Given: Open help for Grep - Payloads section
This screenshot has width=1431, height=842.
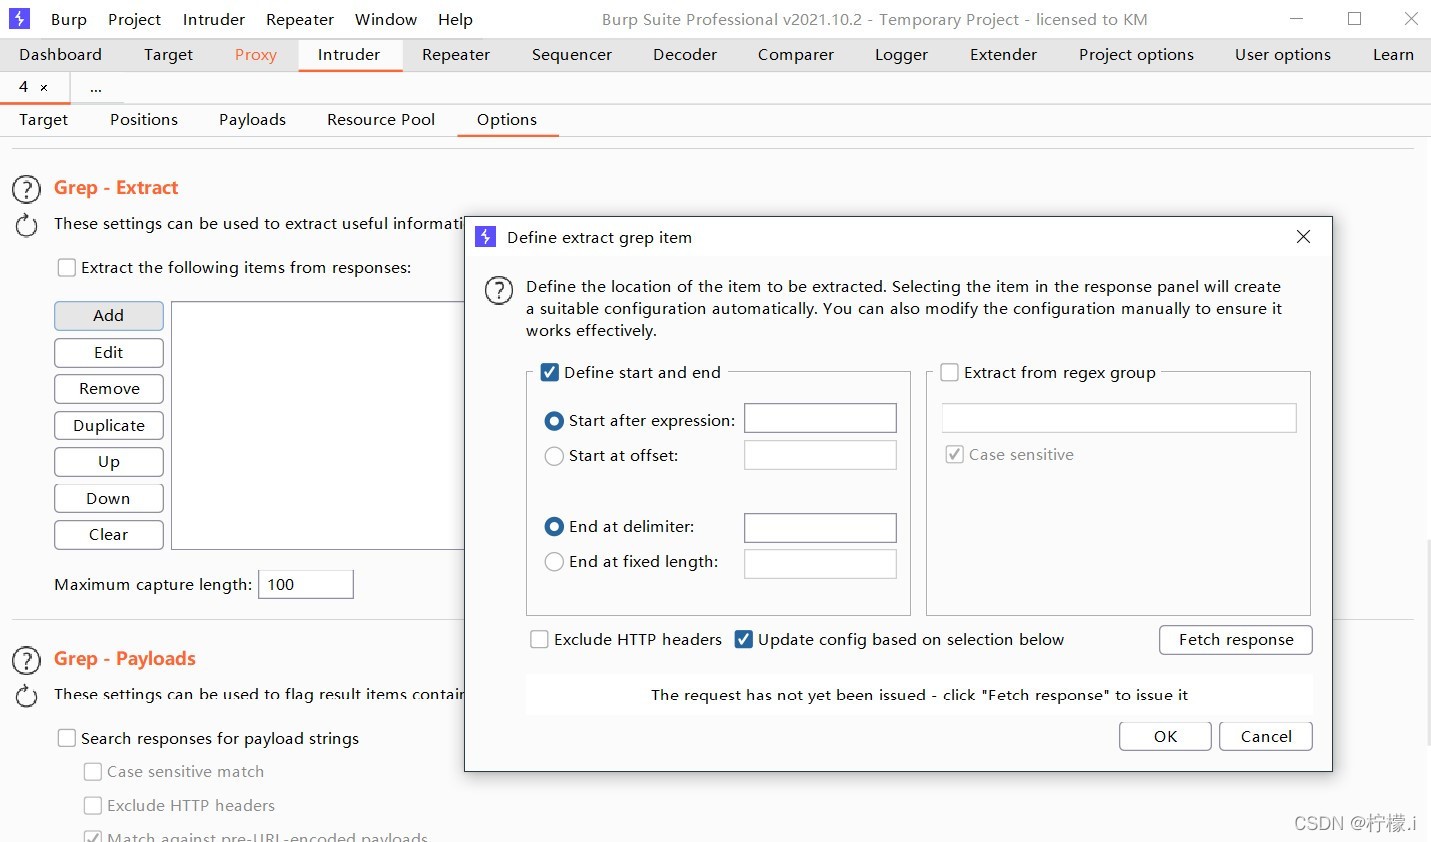Looking at the screenshot, I should (x=26, y=660).
